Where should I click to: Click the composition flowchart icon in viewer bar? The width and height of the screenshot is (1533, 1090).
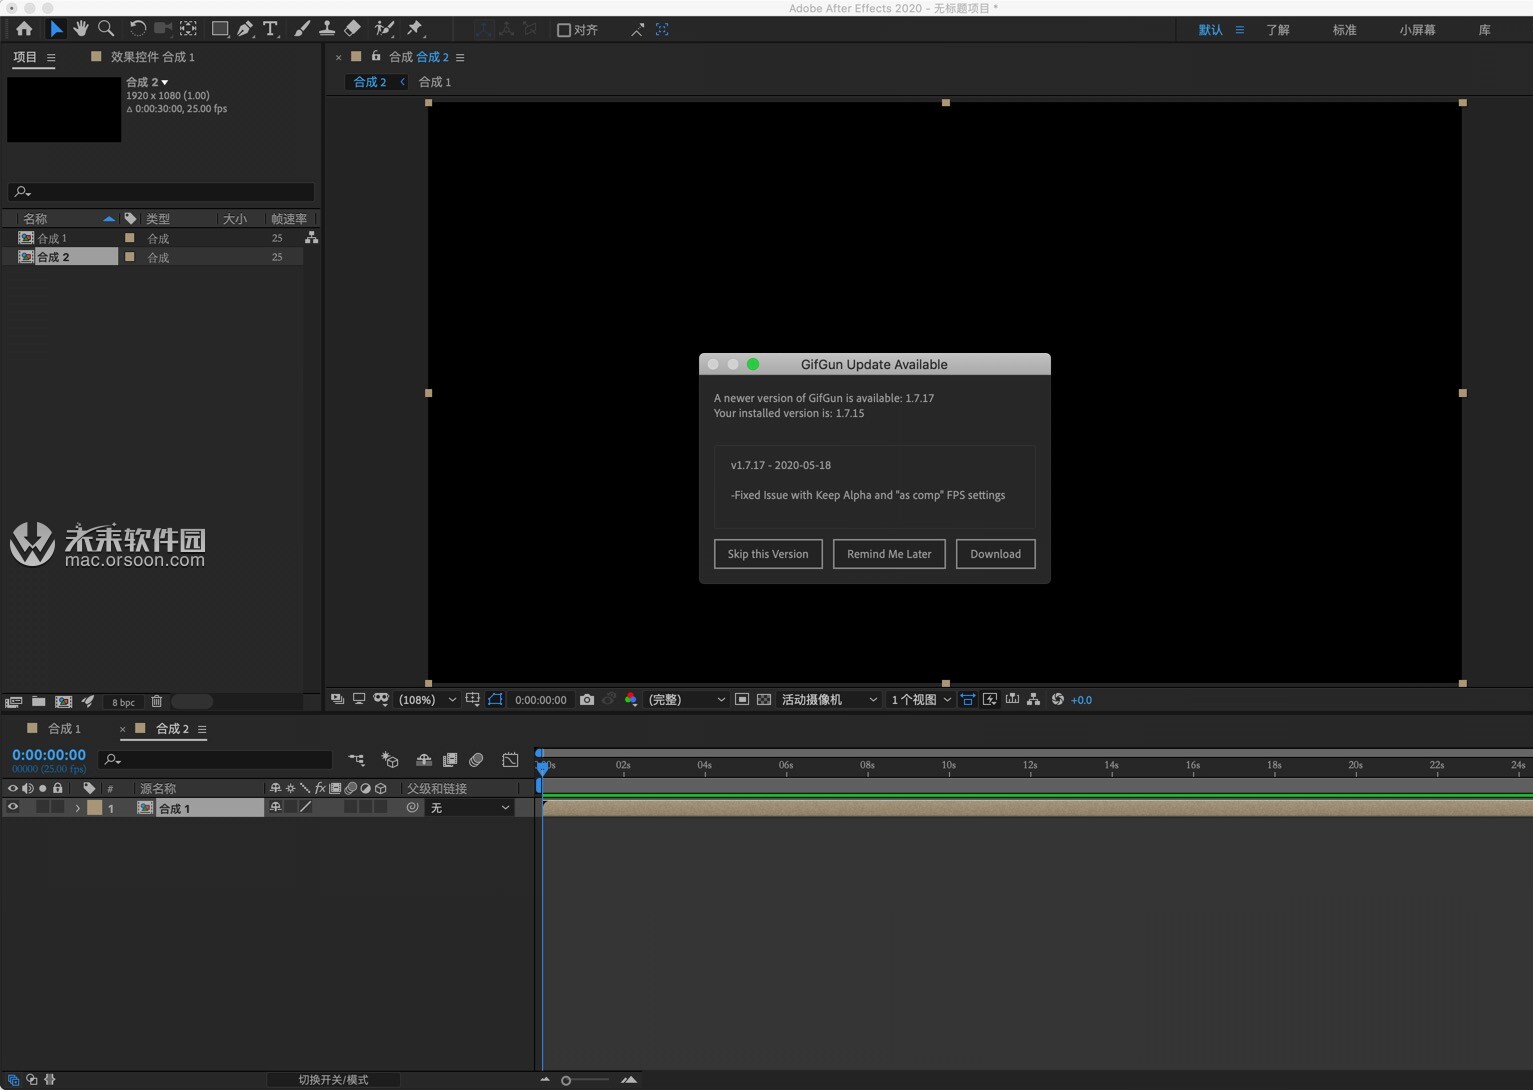1034,700
